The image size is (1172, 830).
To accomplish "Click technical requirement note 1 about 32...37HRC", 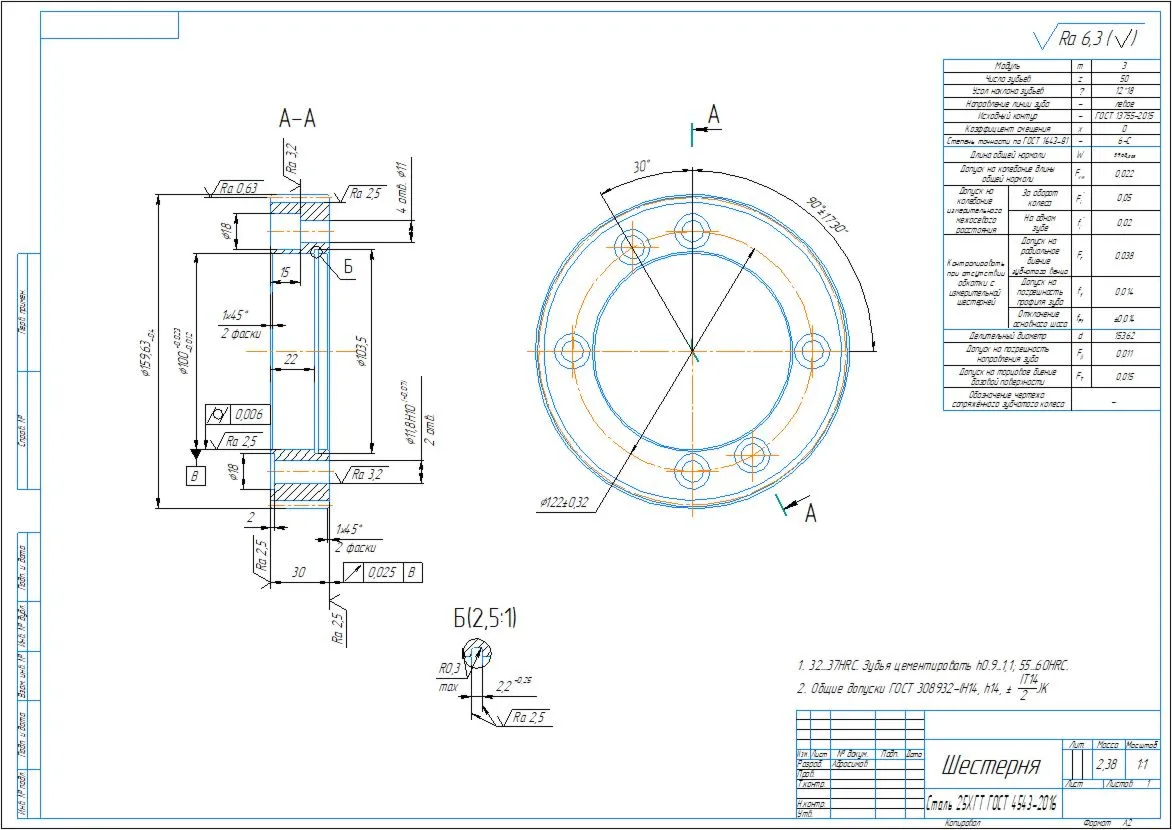I will [935, 664].
